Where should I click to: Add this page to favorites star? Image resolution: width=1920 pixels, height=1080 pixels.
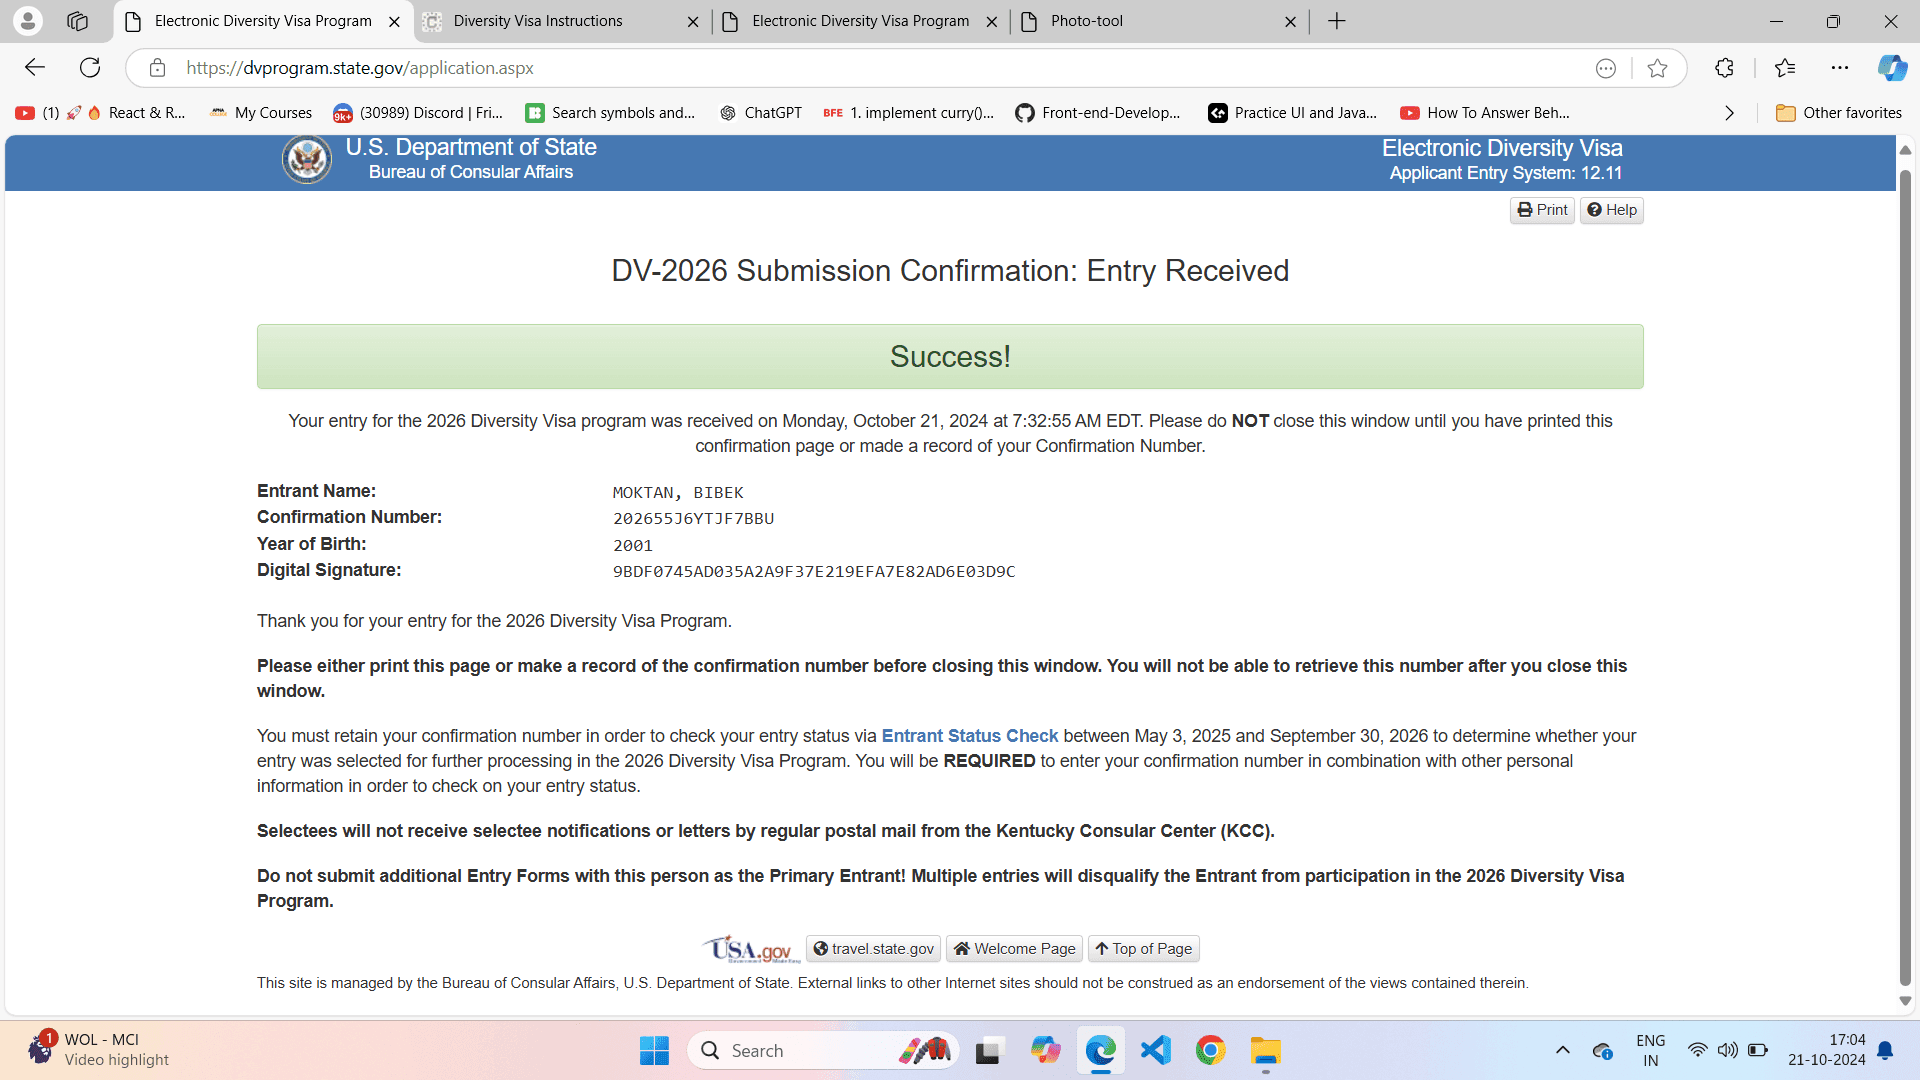coord(1657,68)
